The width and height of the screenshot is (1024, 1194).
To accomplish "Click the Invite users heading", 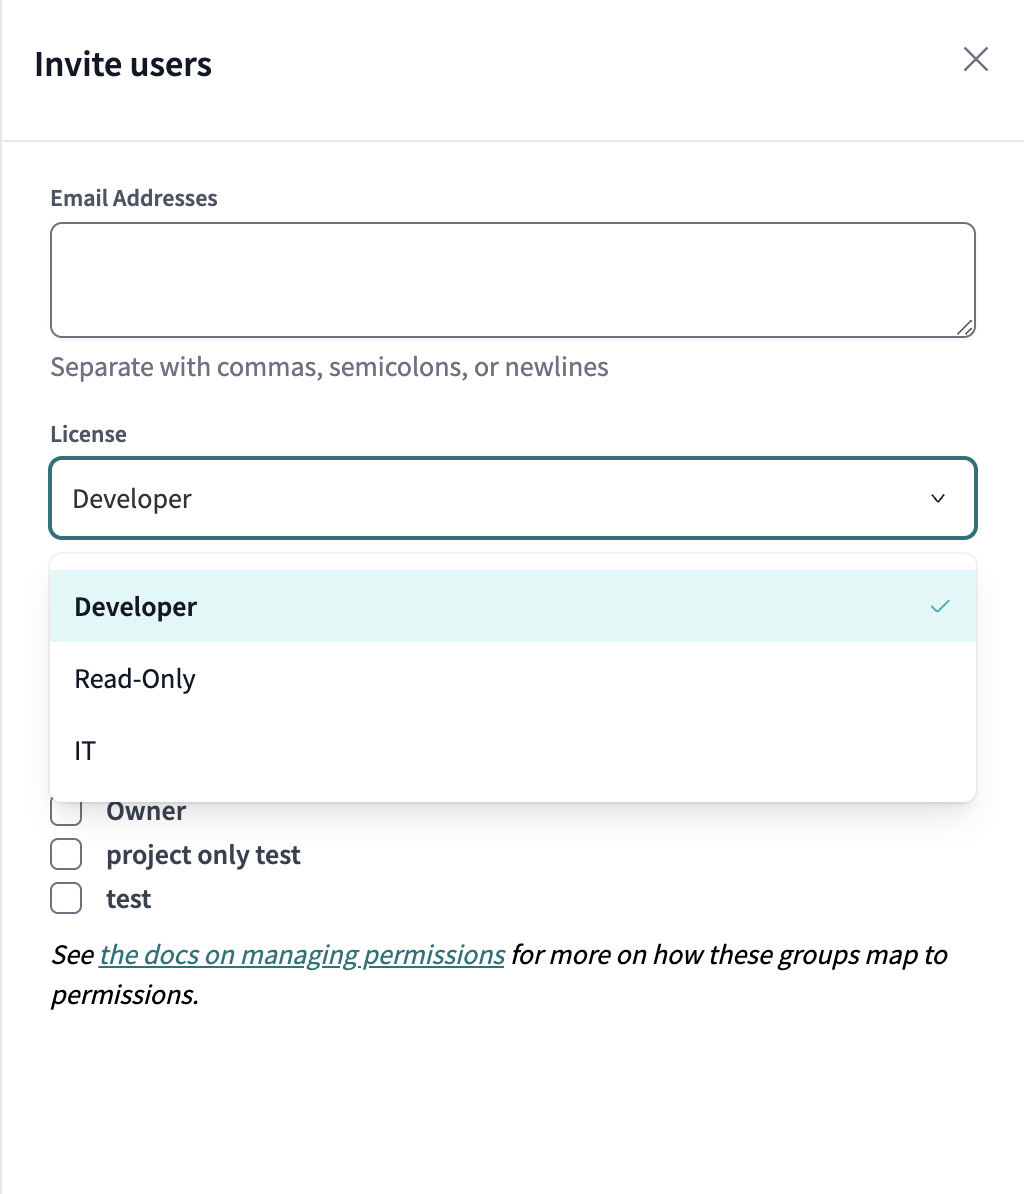I will coord(123,63).
